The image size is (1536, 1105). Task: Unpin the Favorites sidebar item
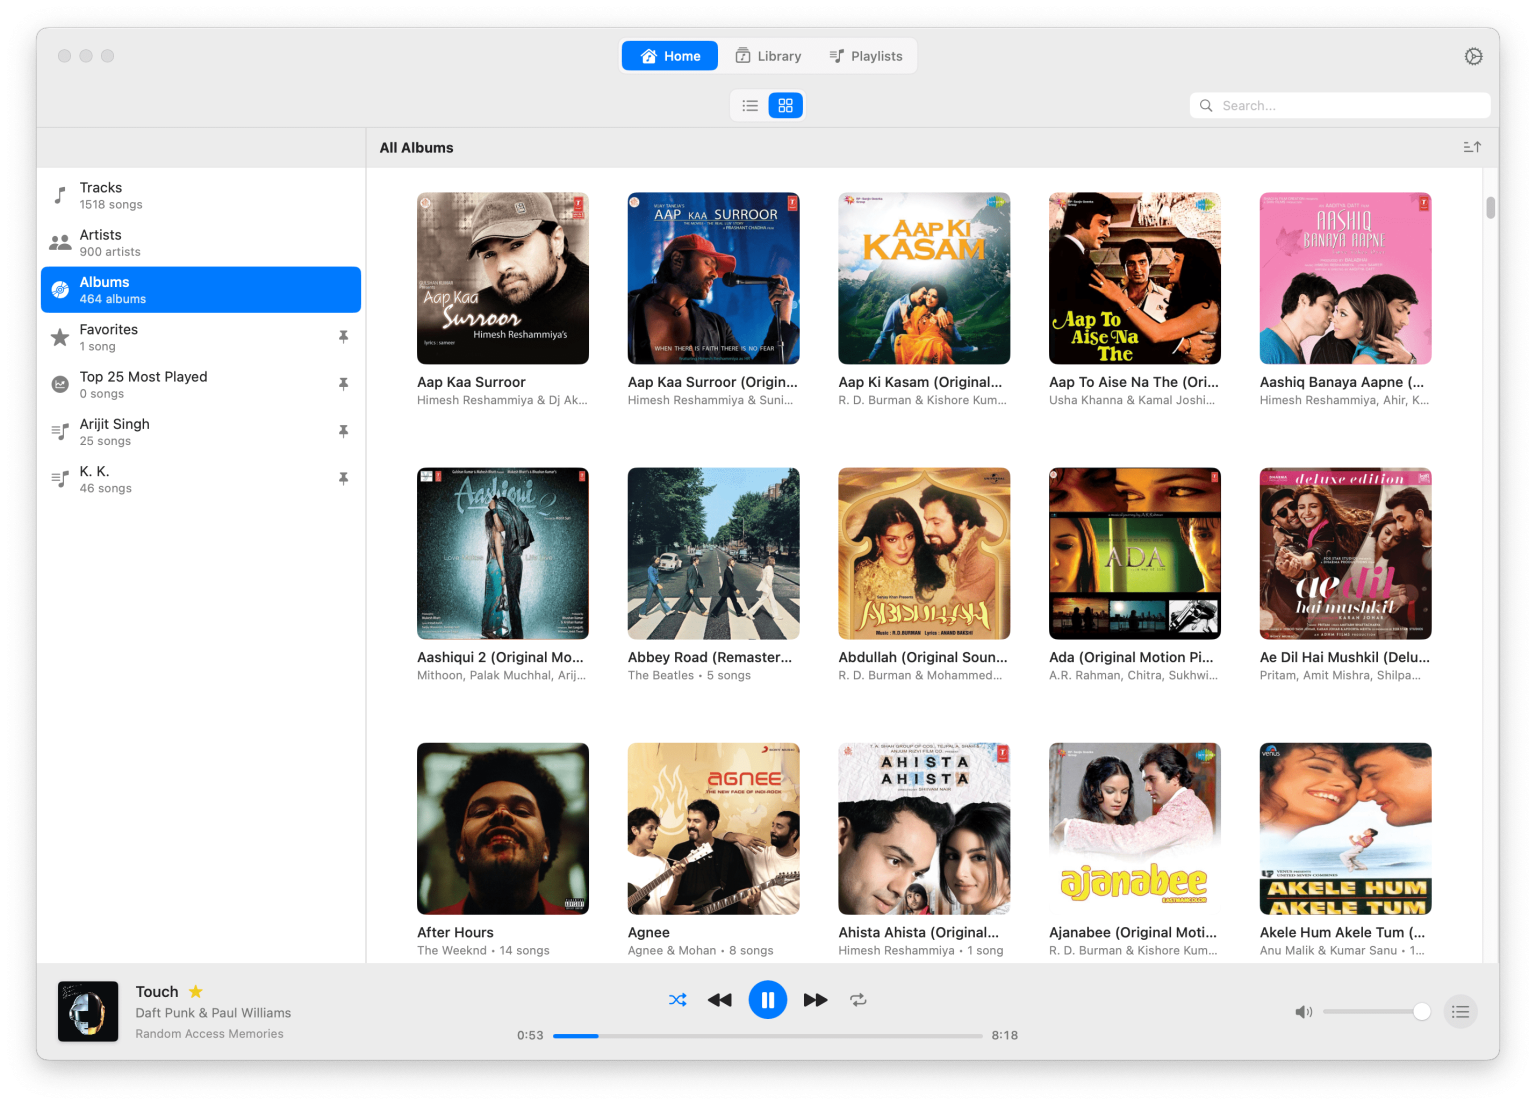tap(343, 337)
